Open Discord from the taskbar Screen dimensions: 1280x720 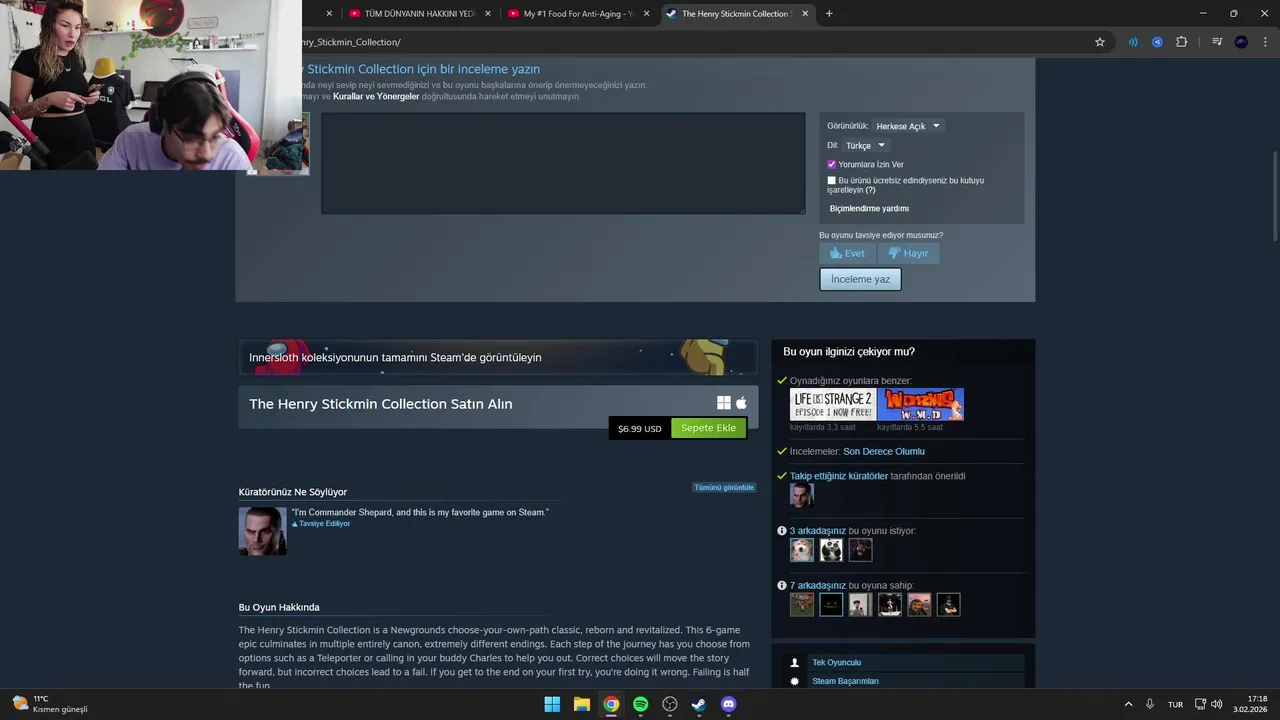click(729, 704)
